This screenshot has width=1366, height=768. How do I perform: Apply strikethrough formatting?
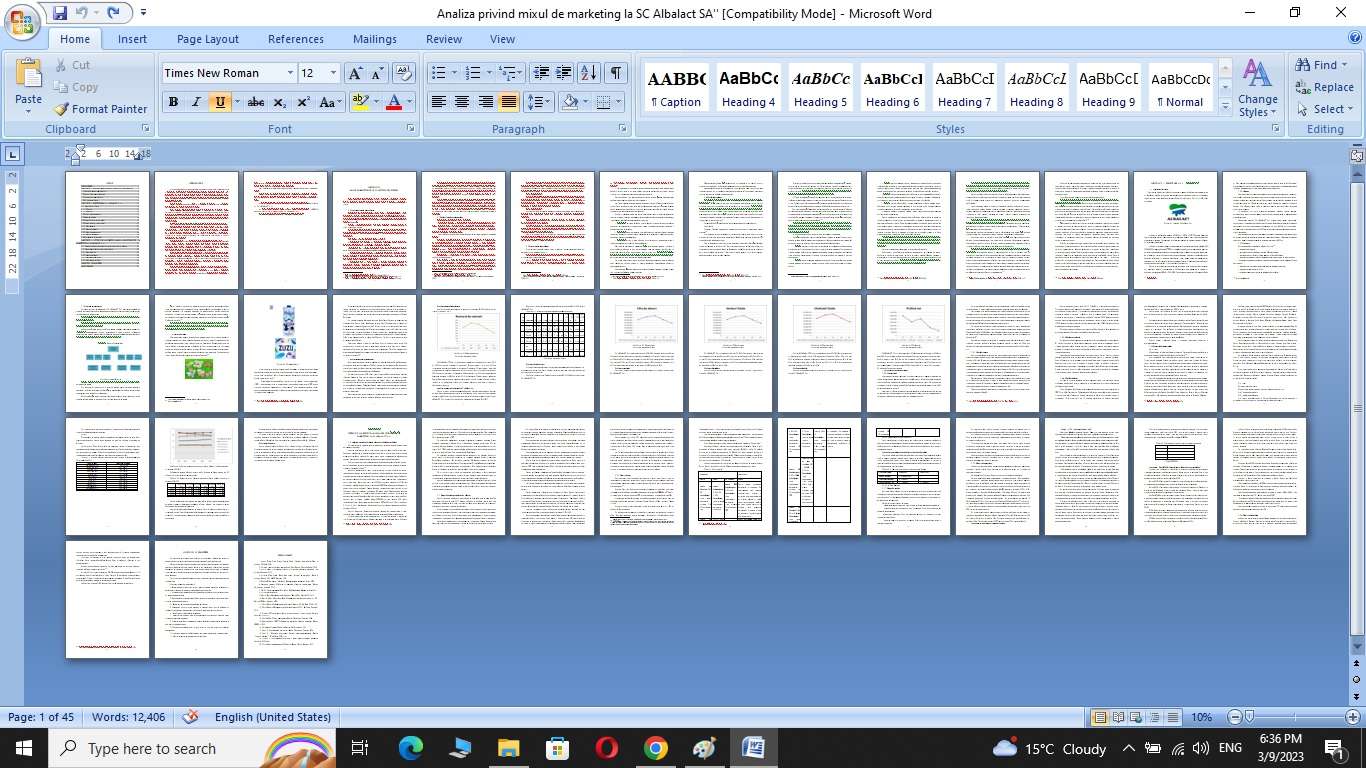point(255,102)
